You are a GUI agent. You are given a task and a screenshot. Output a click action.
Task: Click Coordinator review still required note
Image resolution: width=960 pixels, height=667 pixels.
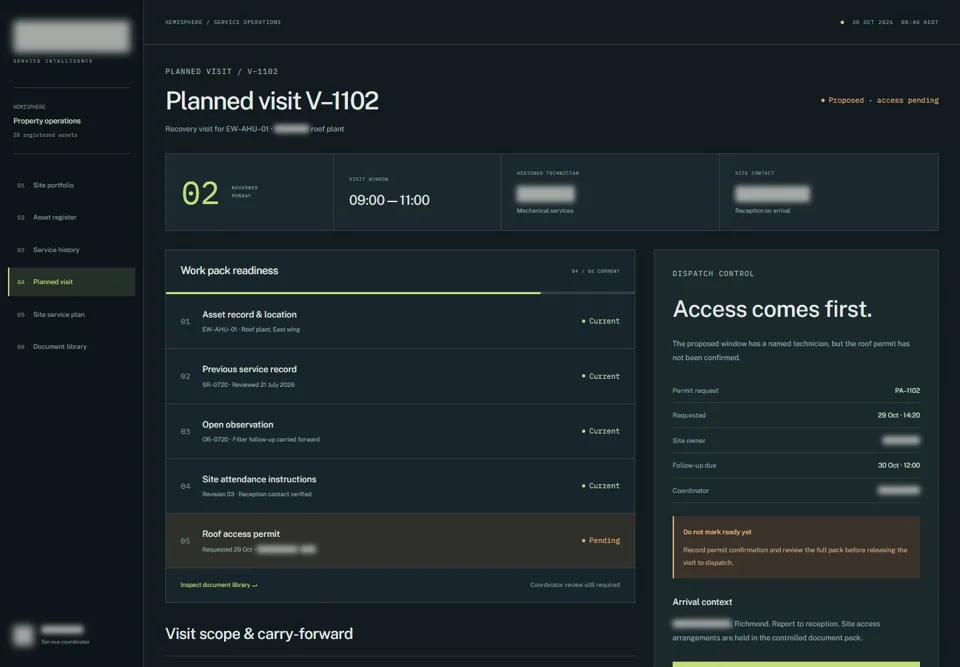pyautogui.click(x=575, y=585)
